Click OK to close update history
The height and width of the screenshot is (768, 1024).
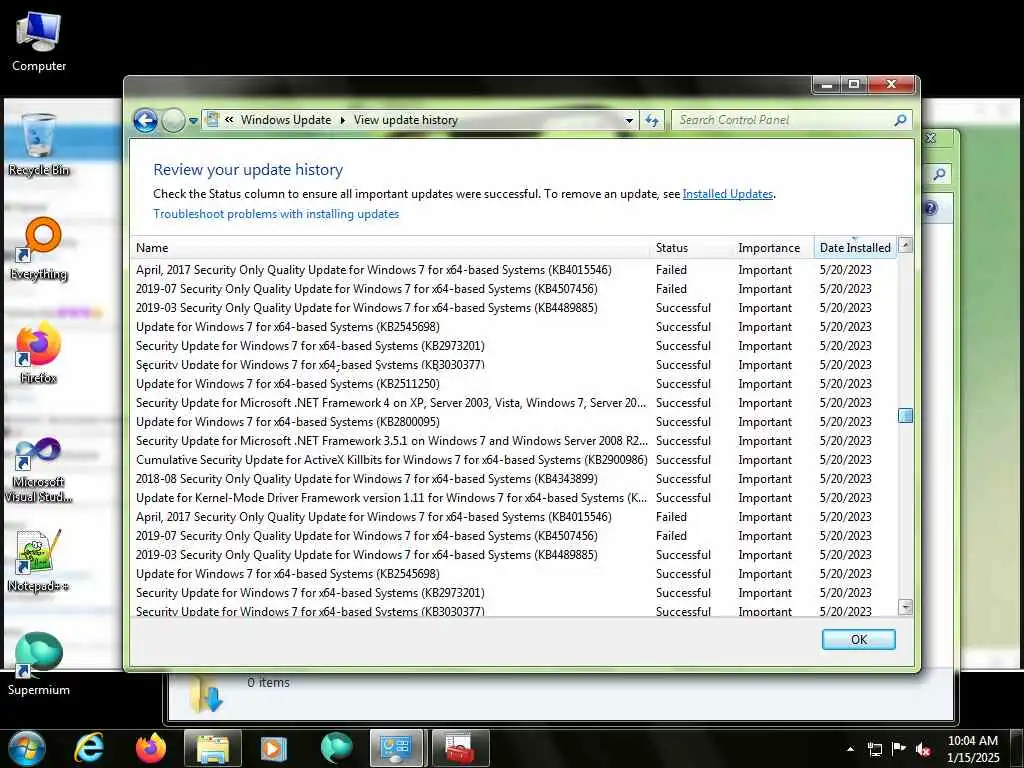coord(858,639)
